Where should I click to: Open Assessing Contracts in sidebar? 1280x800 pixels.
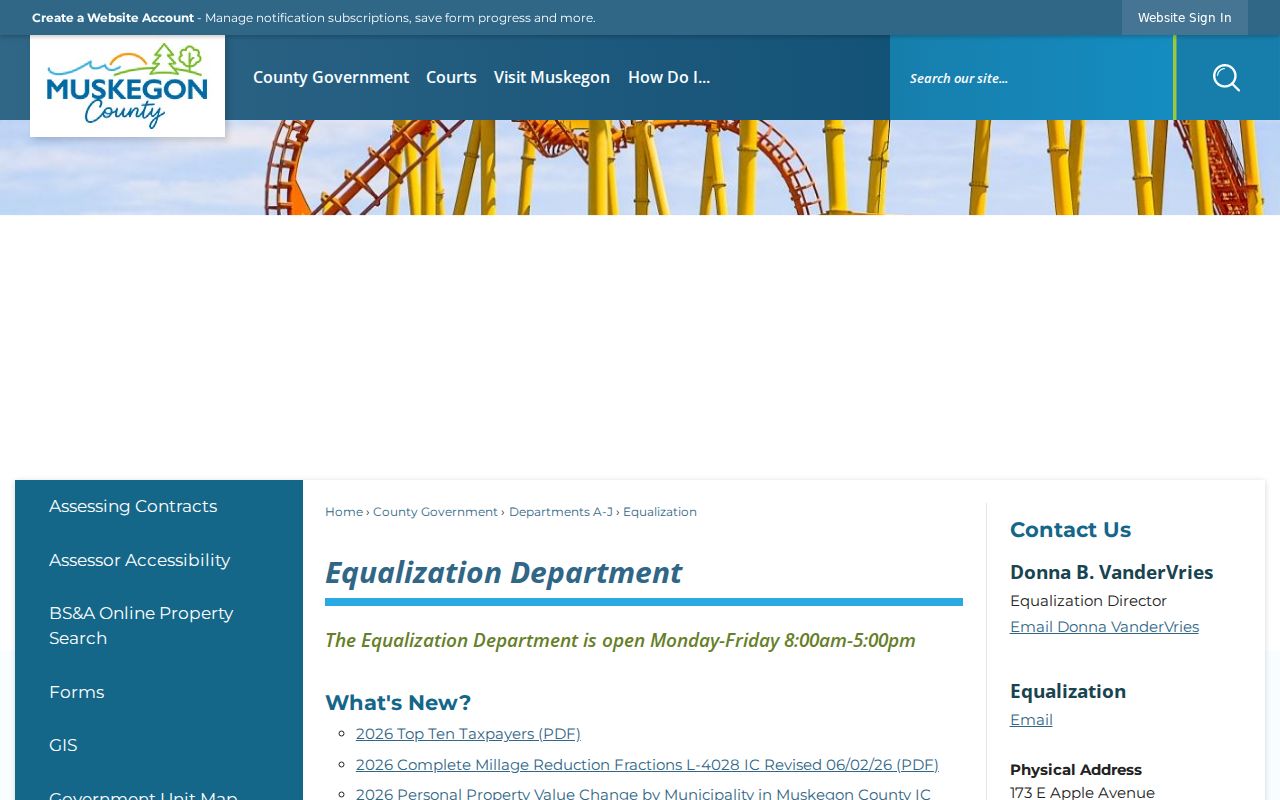click(133, 506)
